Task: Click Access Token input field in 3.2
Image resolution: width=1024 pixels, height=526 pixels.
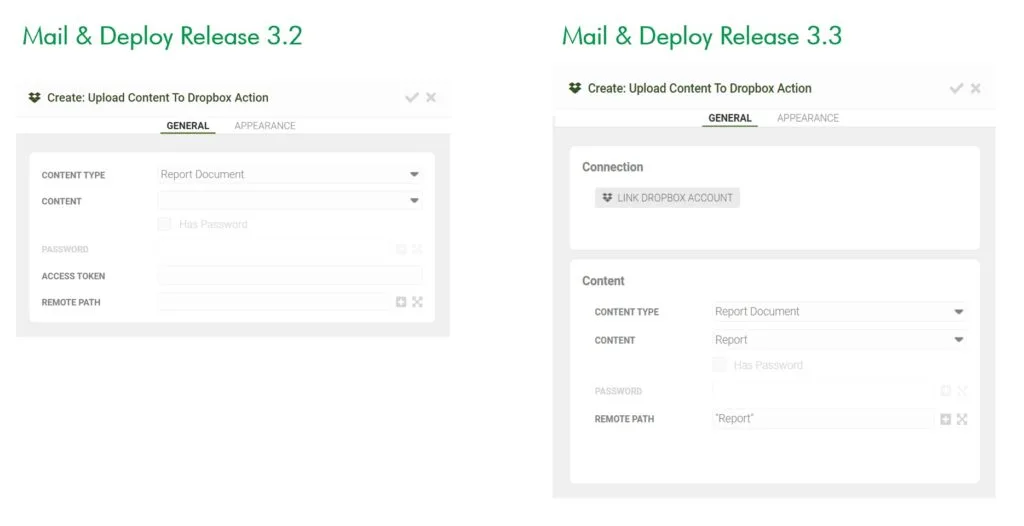Action: click(x=290, y=276)
